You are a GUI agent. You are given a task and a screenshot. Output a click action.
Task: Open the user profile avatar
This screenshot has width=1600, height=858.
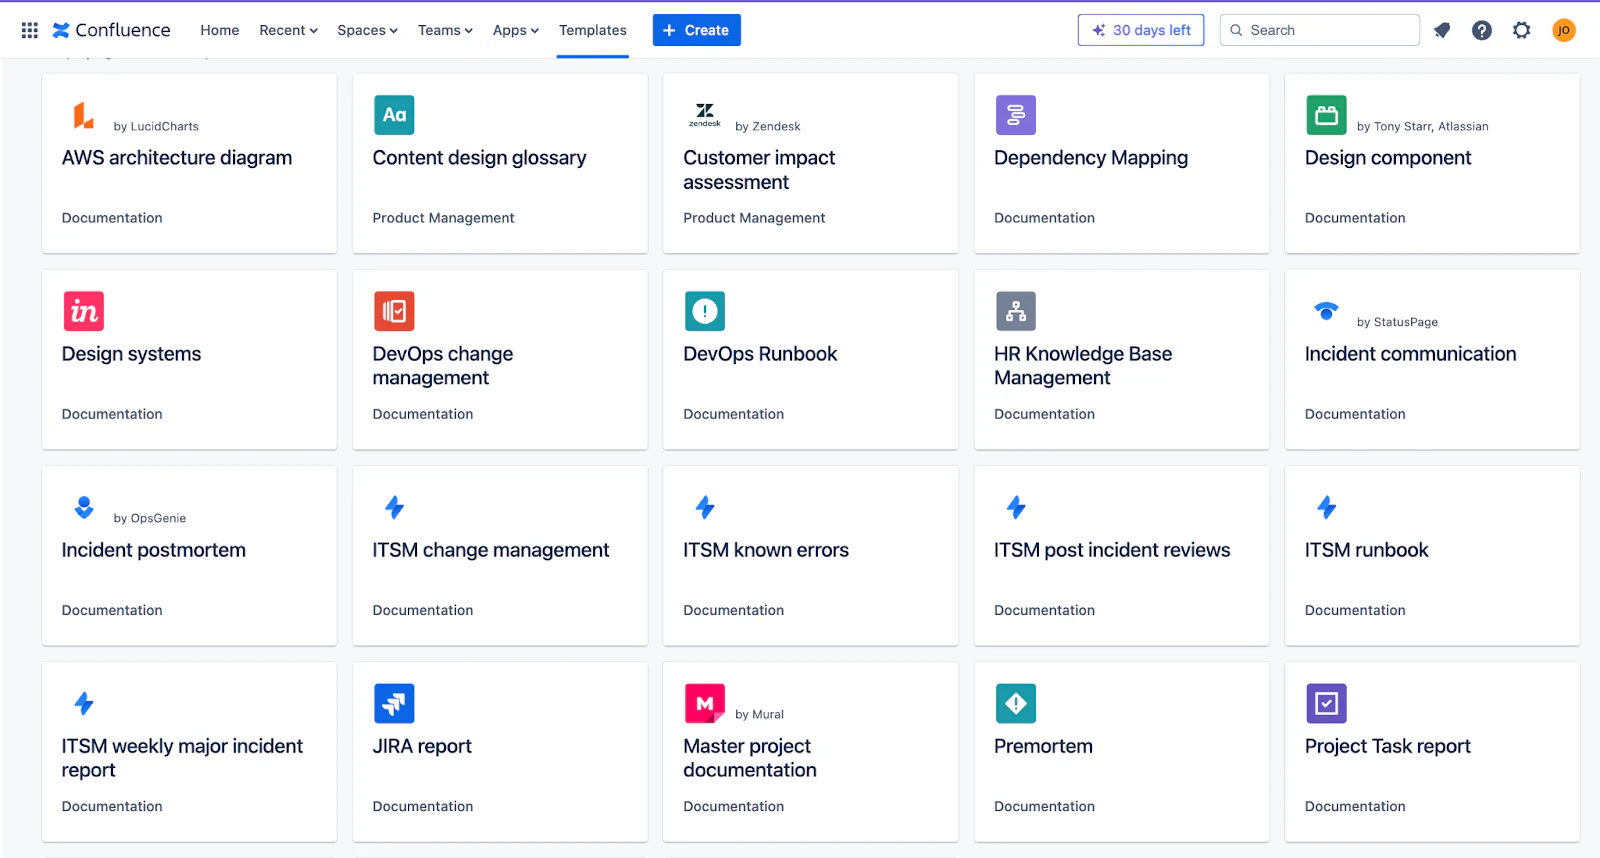click(1564, 30)
